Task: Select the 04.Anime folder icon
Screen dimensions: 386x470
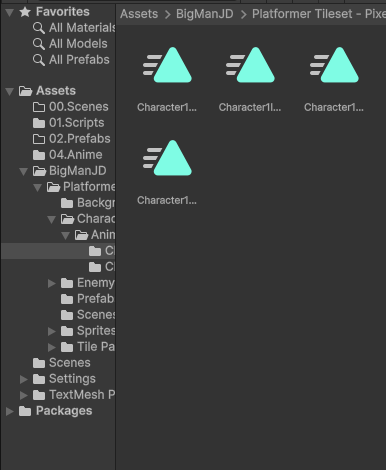Action: [39, 155]
